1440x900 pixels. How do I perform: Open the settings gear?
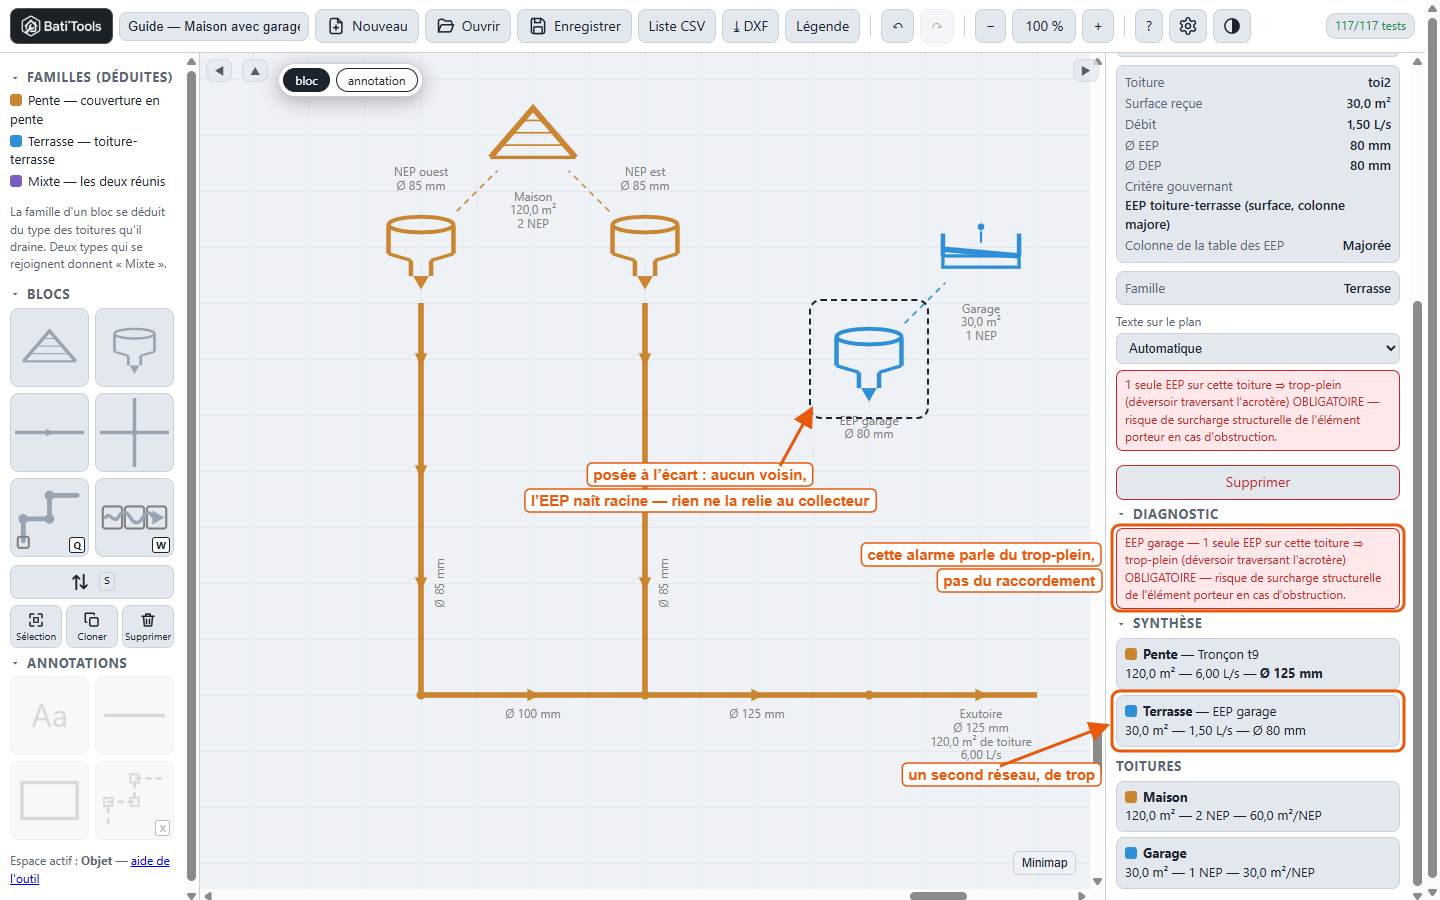point(1188,26)
